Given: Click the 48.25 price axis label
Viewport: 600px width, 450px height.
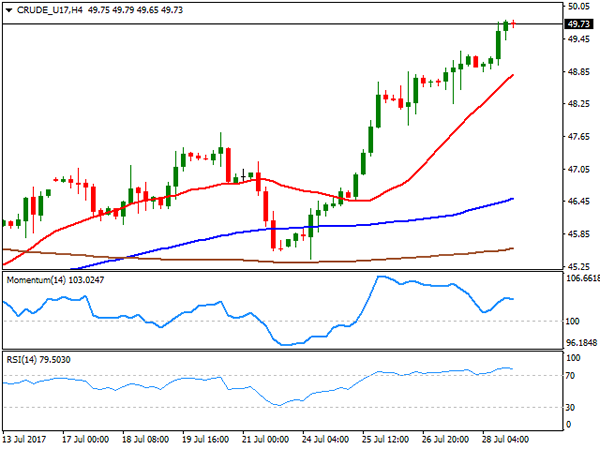Looking at the screenshot, I should [x=579, y=104].
